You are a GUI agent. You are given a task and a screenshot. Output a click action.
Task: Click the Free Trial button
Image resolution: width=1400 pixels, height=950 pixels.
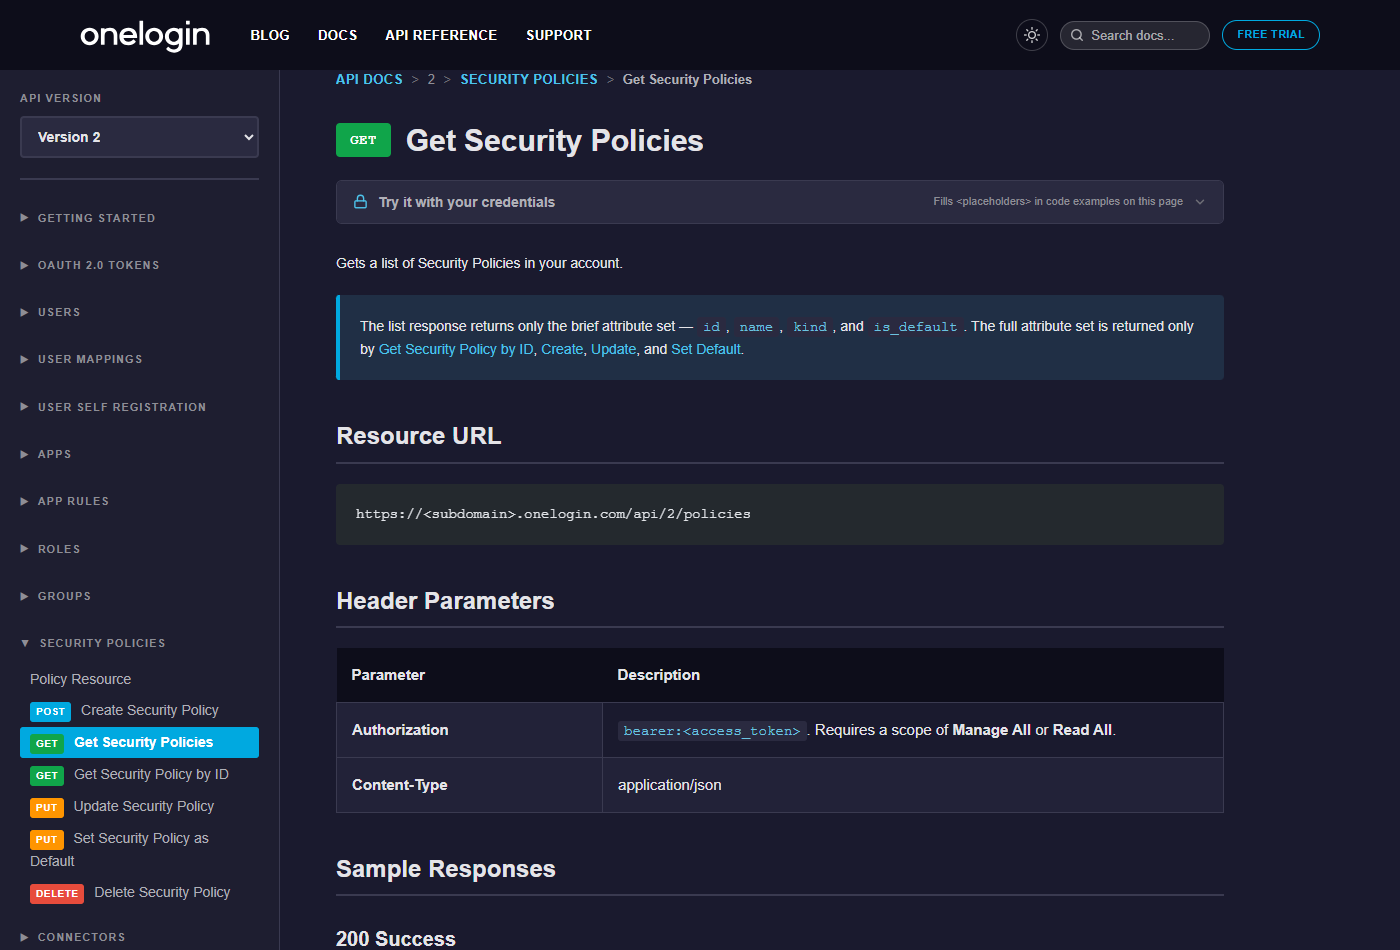(1271, 35)
